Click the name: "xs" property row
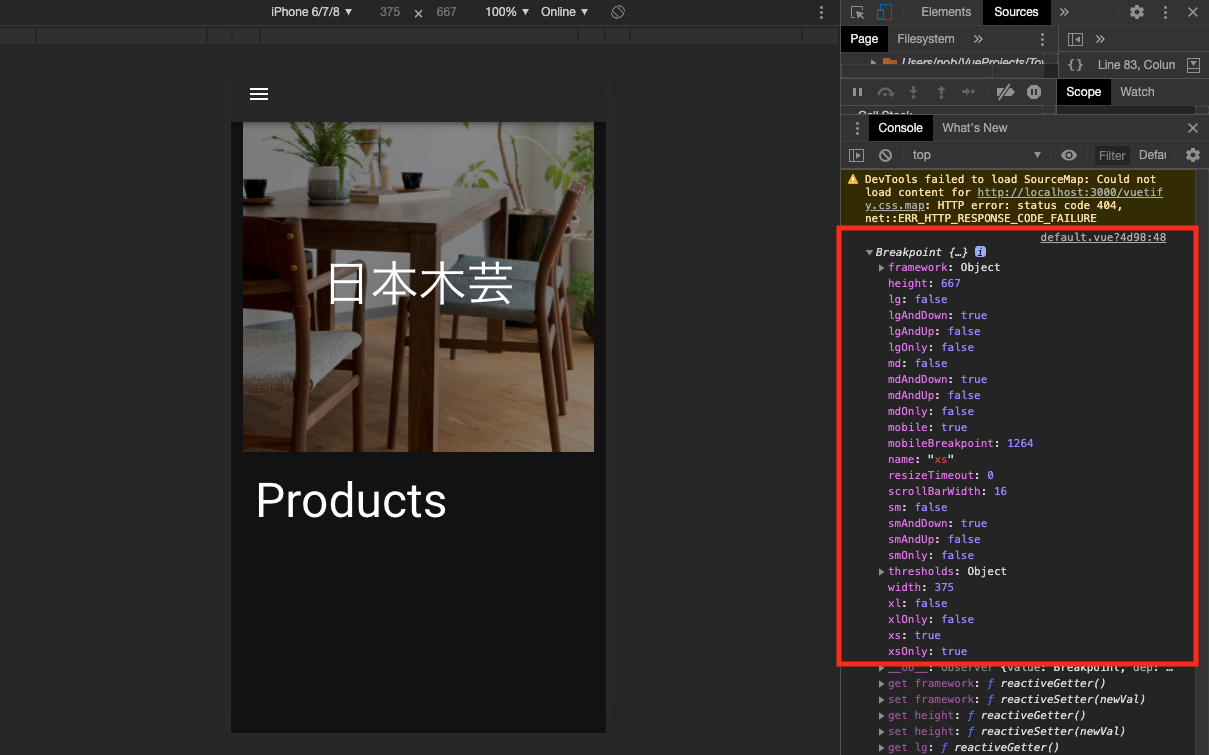Image resolution: width=1209 pixels, height=755 pixels. point(921,460)
